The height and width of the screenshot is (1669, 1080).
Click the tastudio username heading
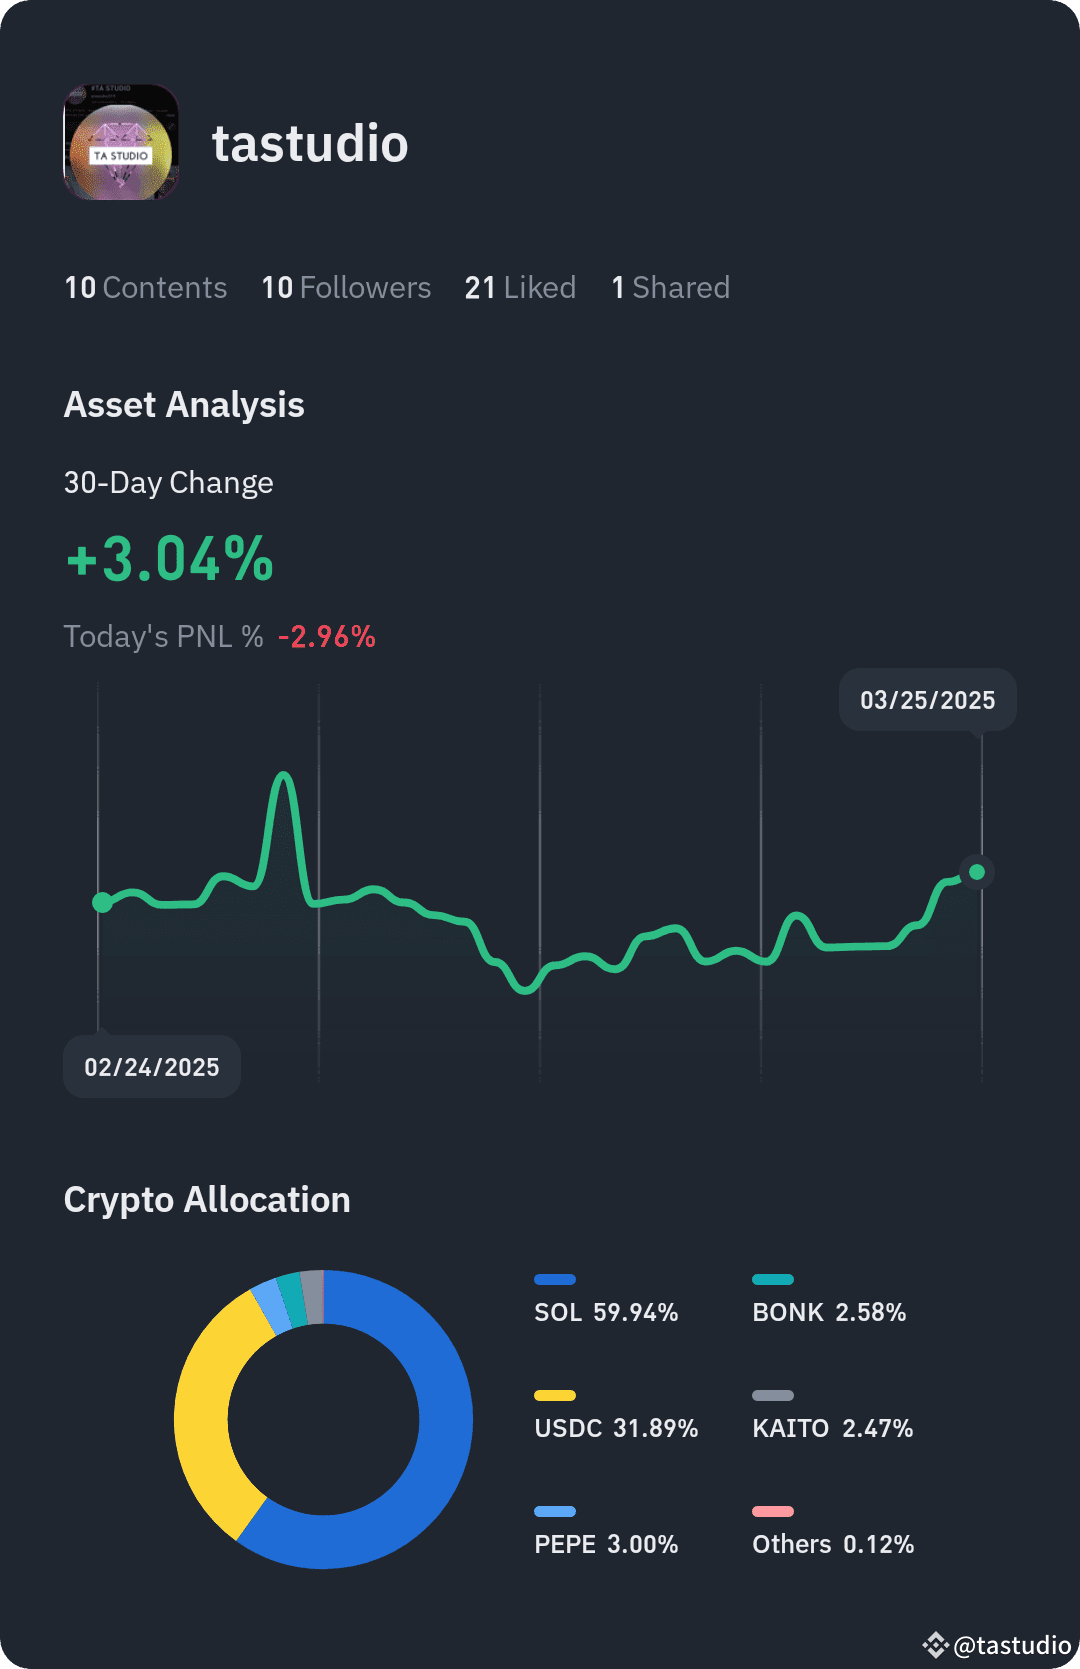click(x=310, y=143)
